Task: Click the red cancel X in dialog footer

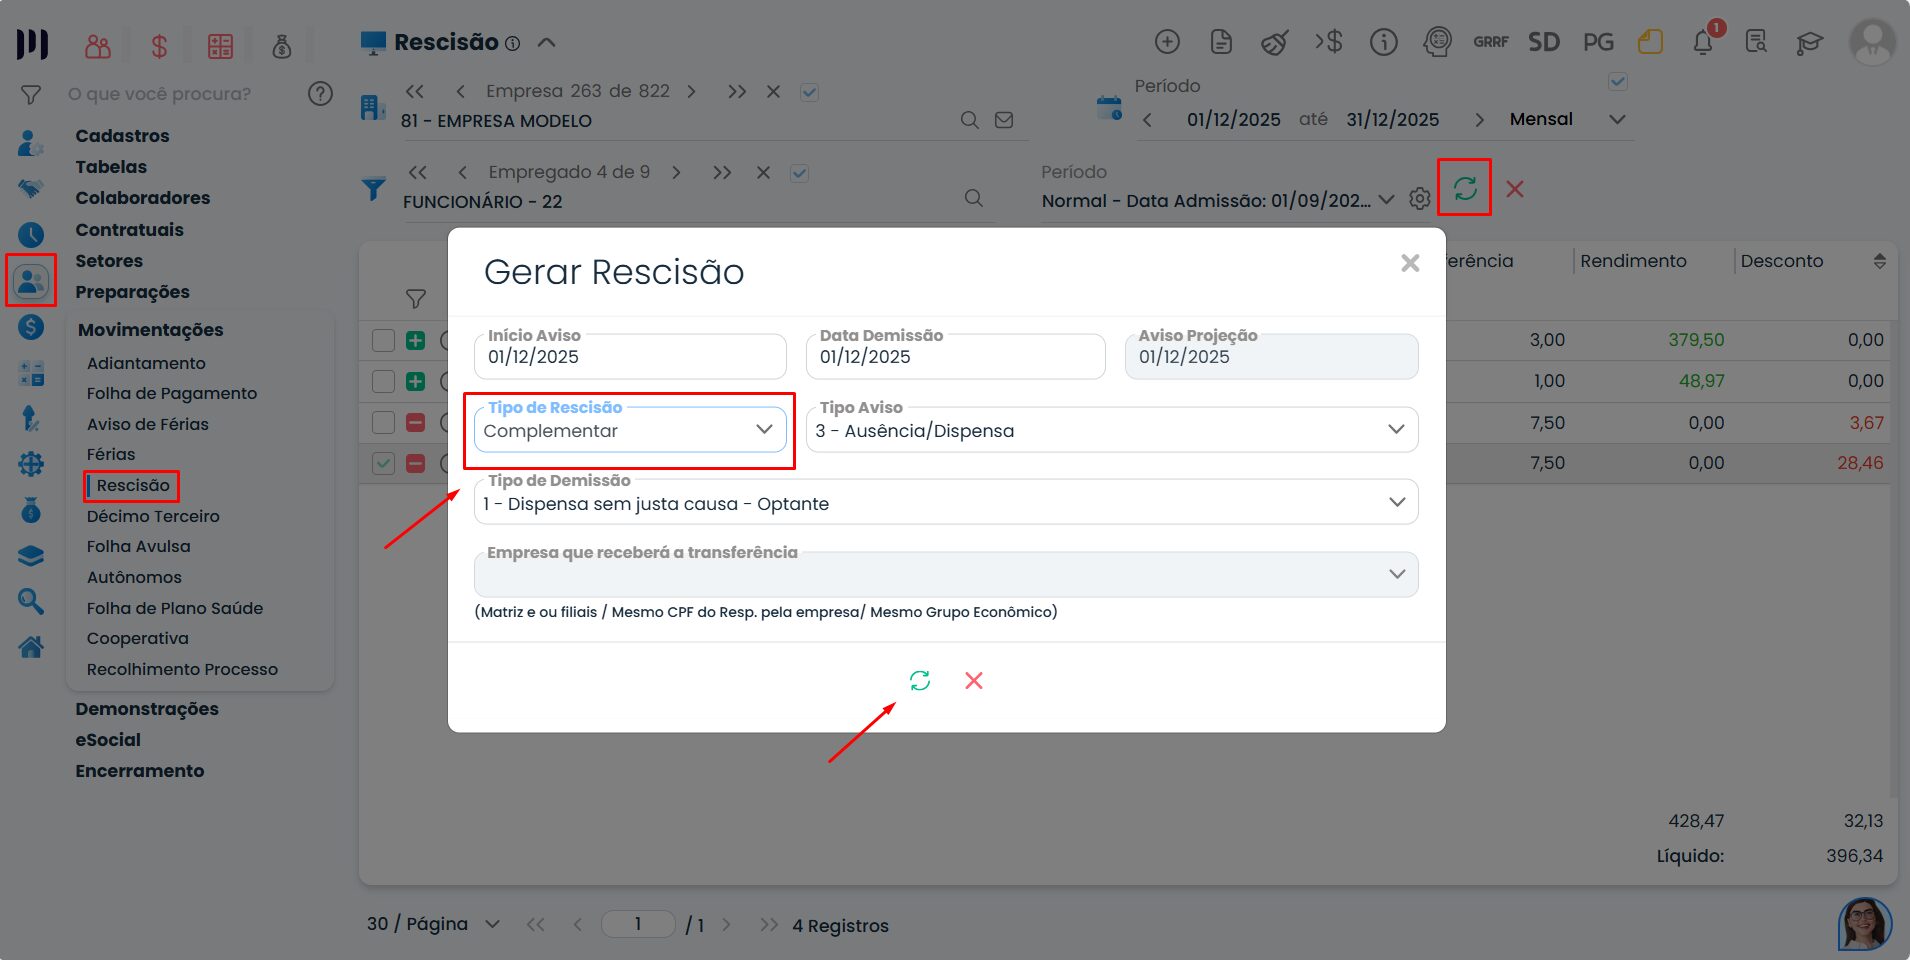Action: tap(973, 681)
